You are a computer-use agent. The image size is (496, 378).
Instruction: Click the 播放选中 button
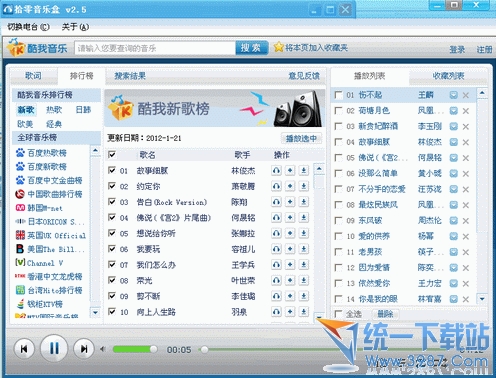[301, 138]
